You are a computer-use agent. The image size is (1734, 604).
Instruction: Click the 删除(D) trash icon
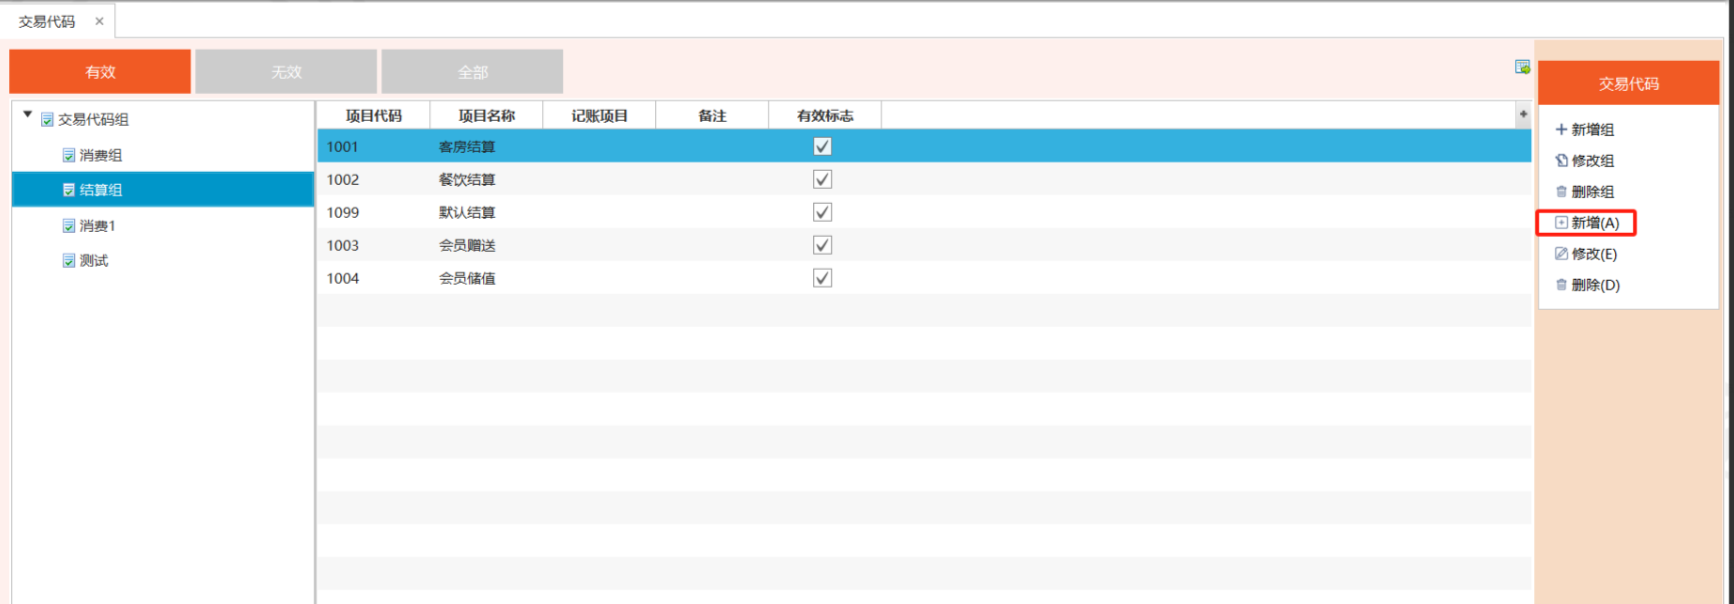coord(1561,285)
